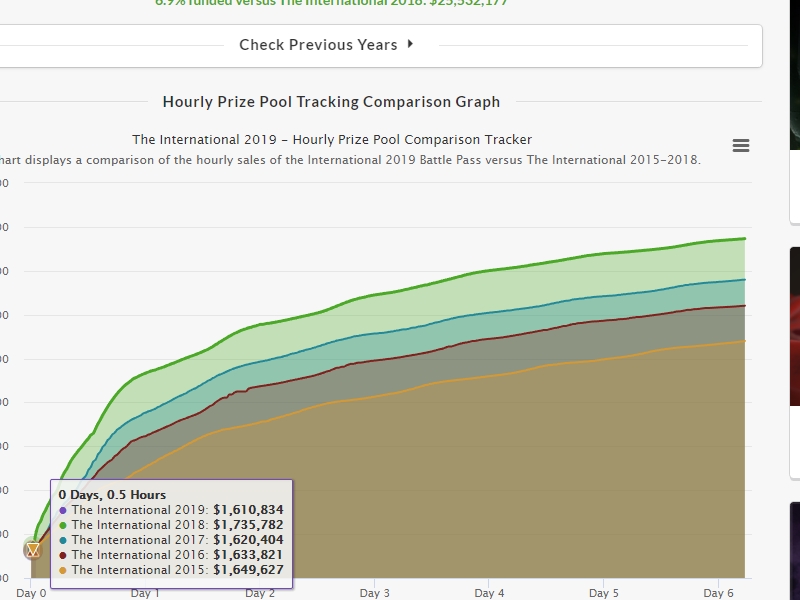Image resolution: width=800 pixels, height=600 pixels.
Task: Click the $1,735,782 value in tooltip
Action: pyautogui.click(x=248, y=525)
